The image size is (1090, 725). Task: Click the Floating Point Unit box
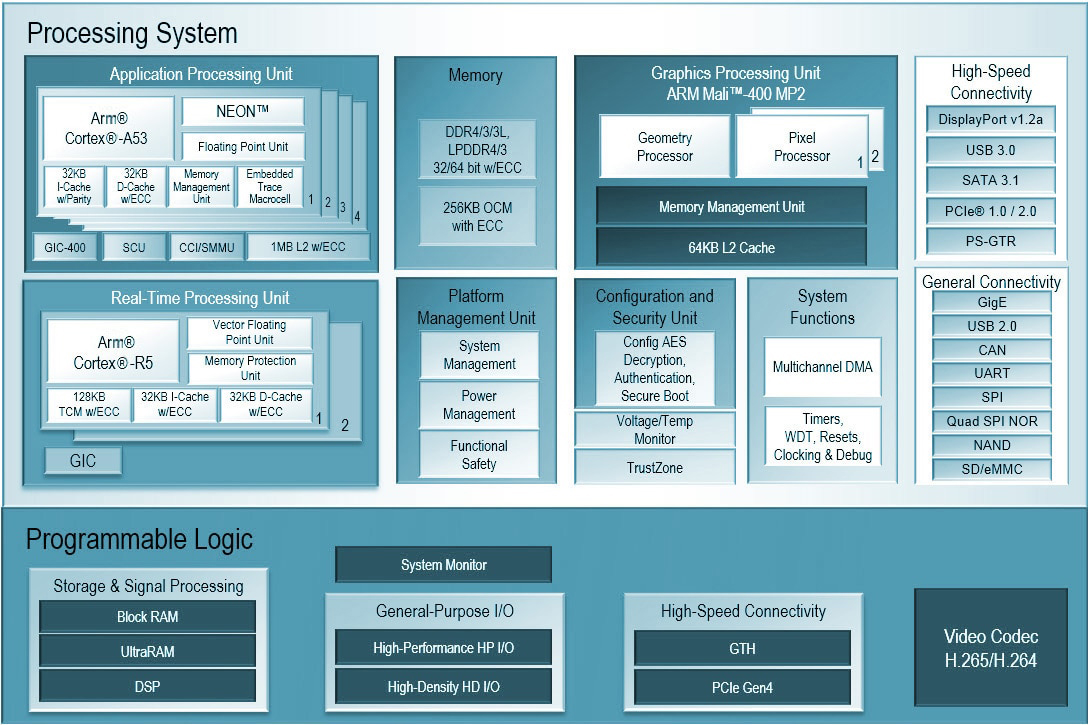click(x=243, y=146)
